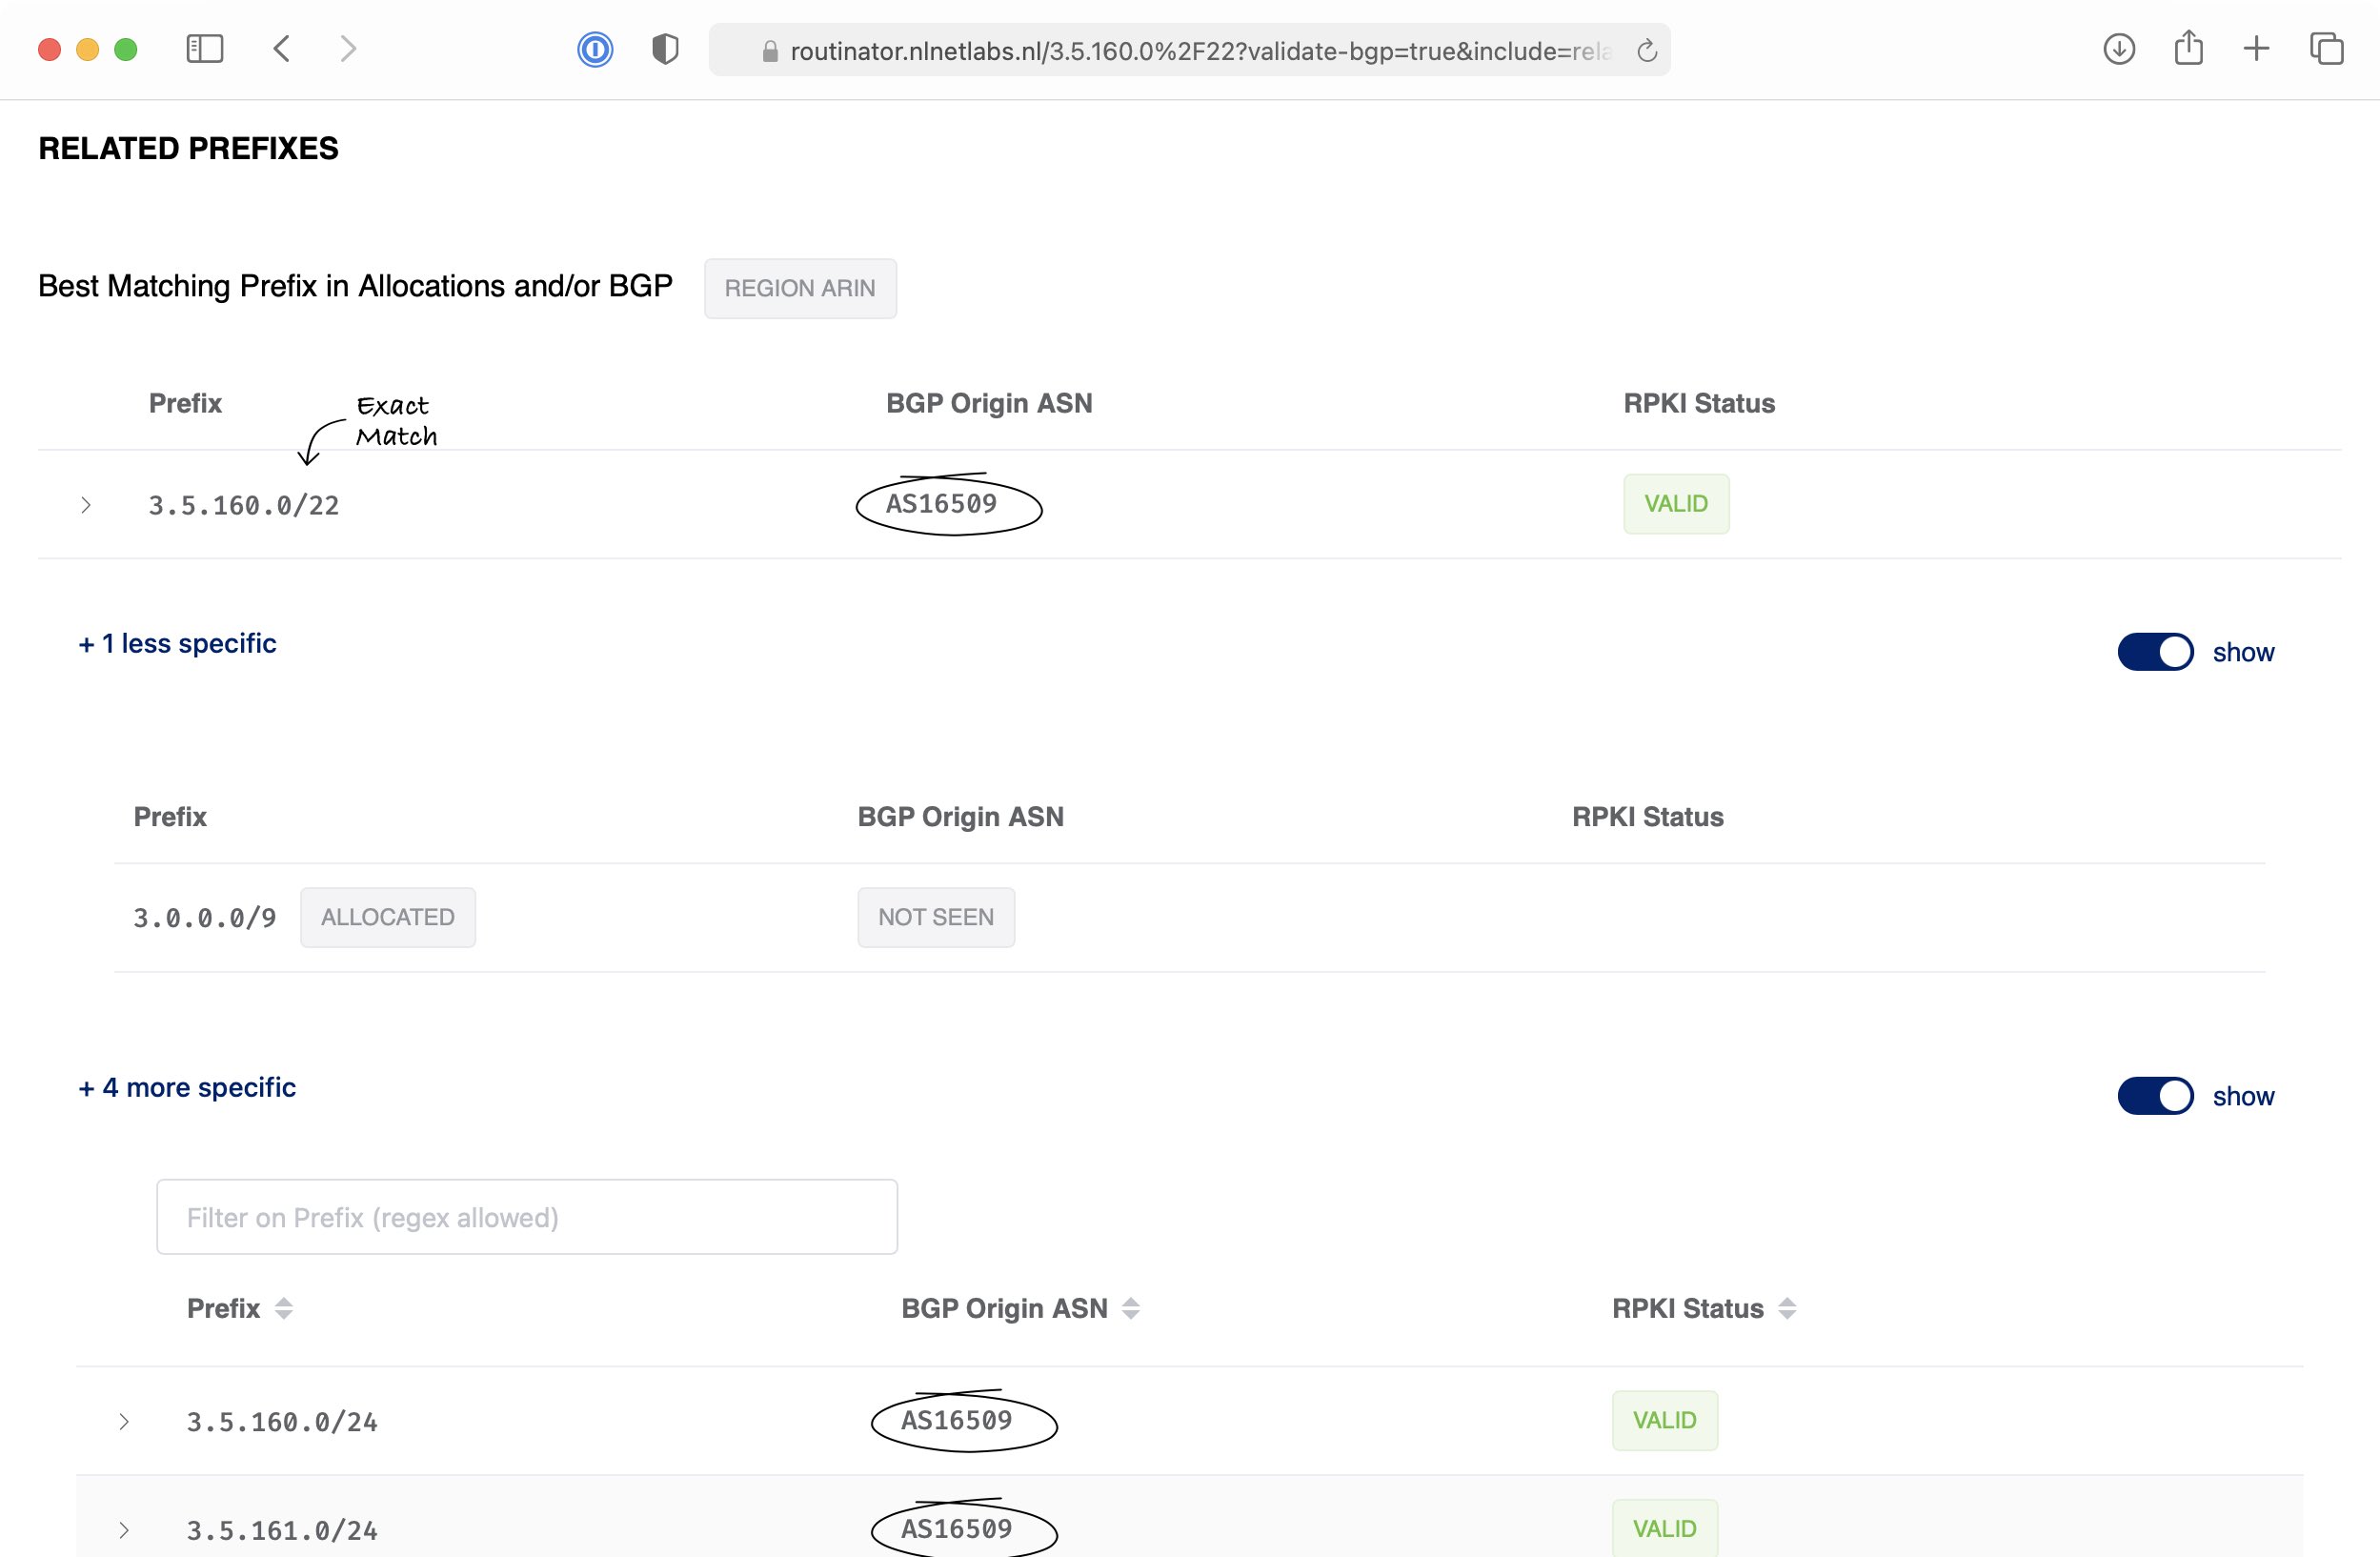
Task: Click the '+ 4 more specific' link
Action: tap(187, 1087)
